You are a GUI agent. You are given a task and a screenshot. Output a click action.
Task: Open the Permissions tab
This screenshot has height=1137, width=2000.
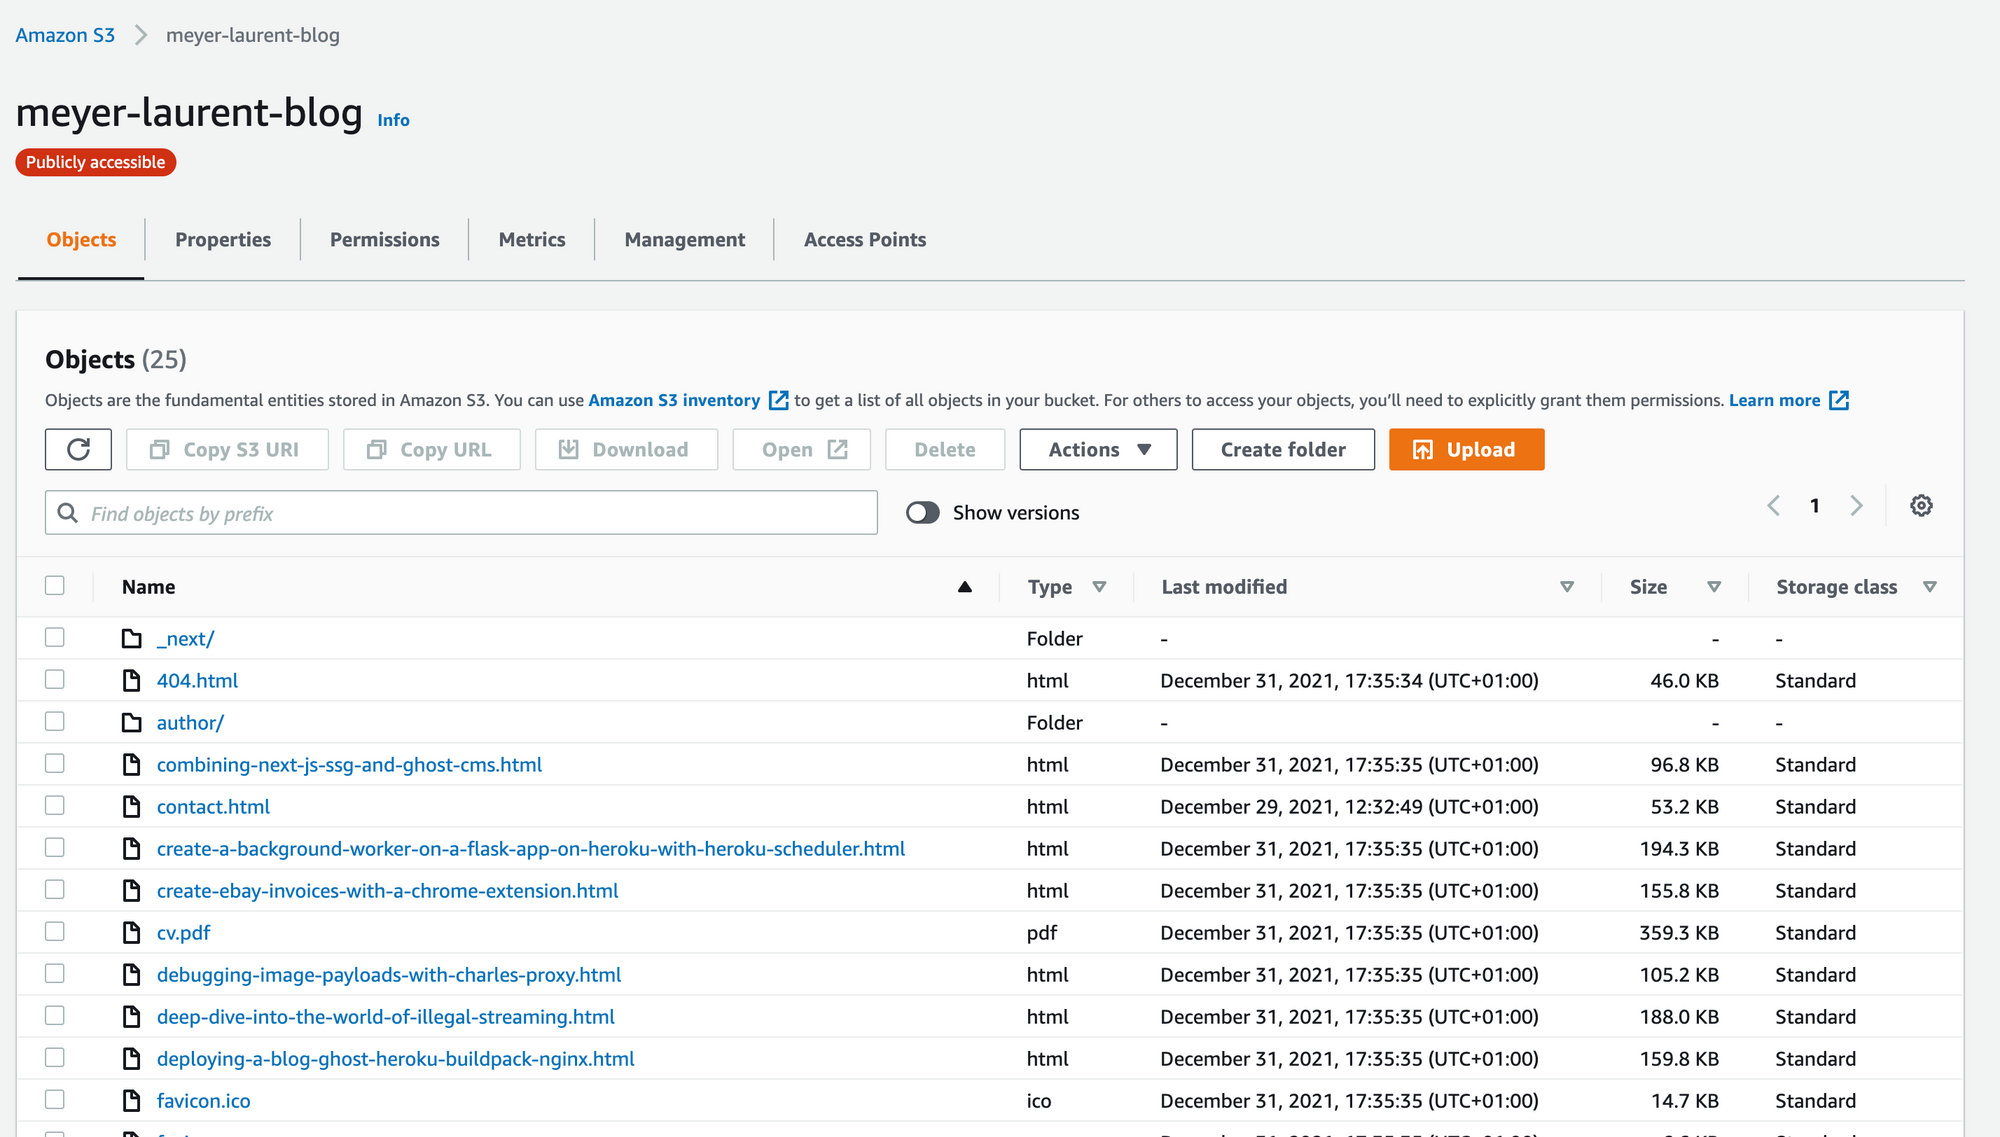point(385,240)
